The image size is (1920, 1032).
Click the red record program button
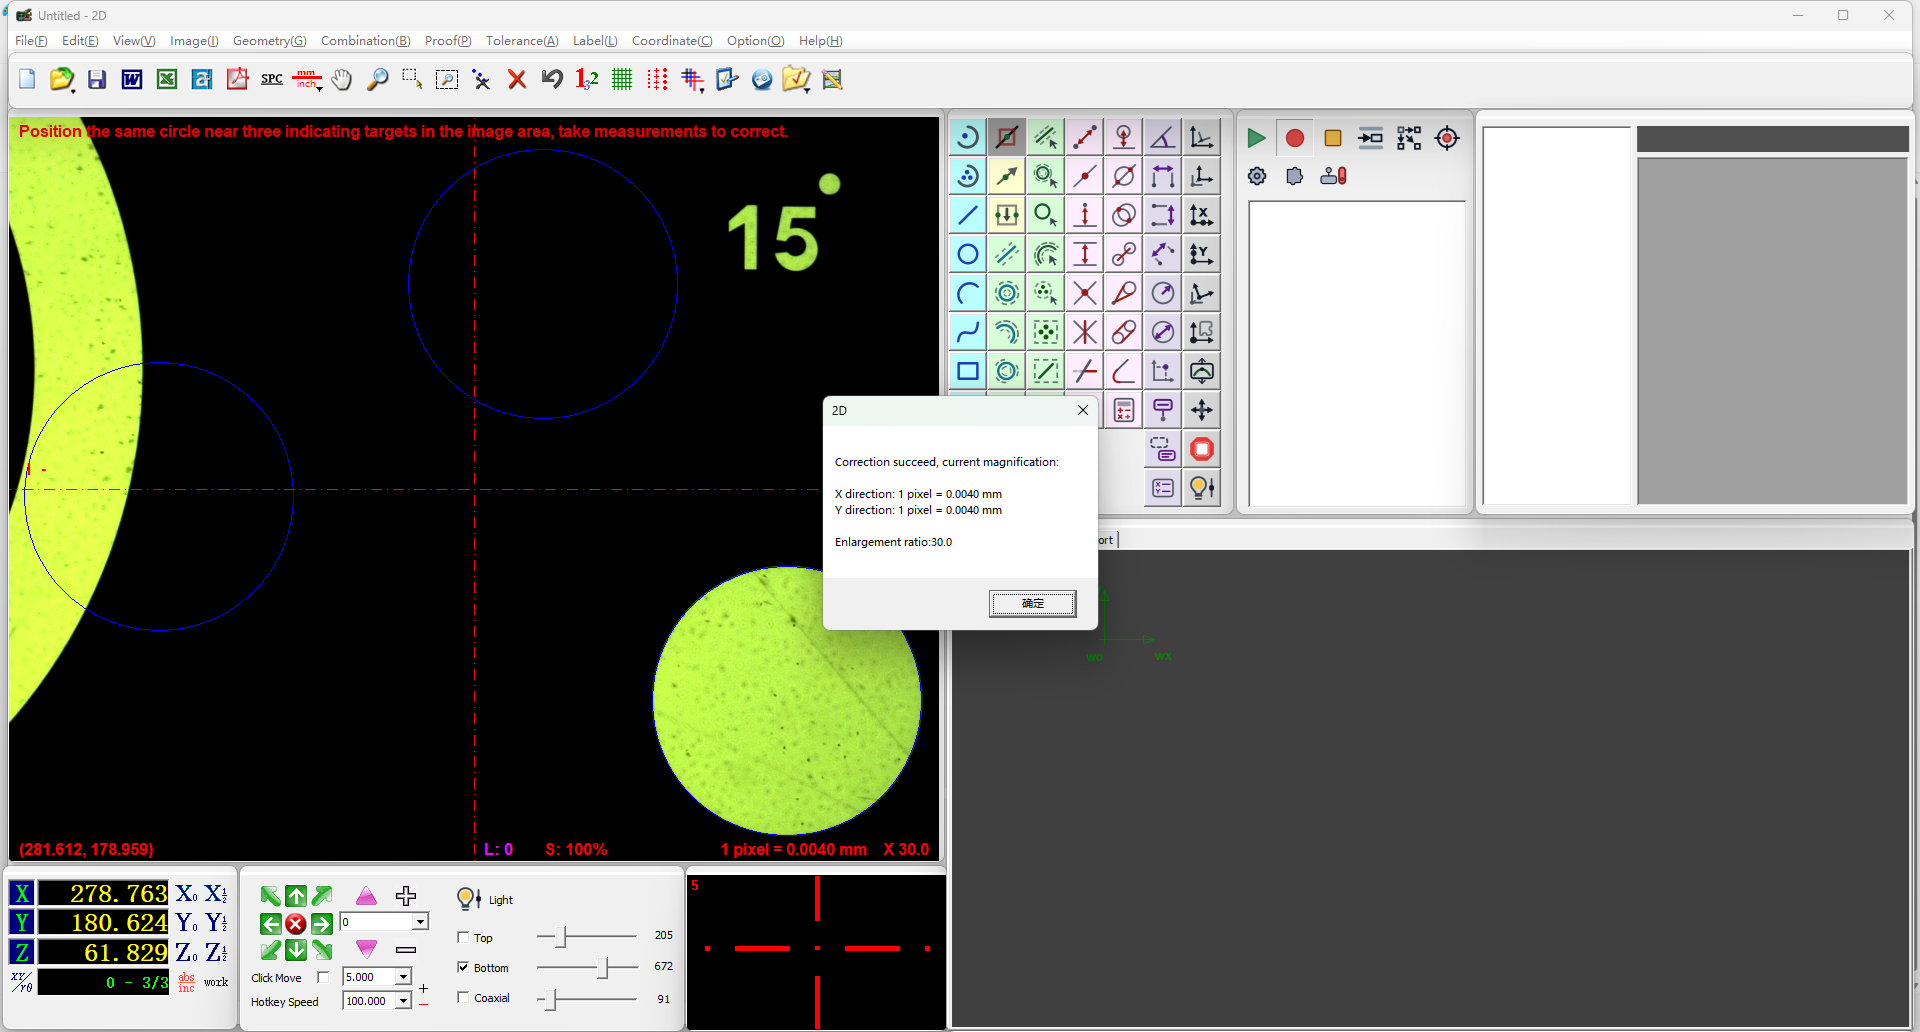click(1295, 138)
